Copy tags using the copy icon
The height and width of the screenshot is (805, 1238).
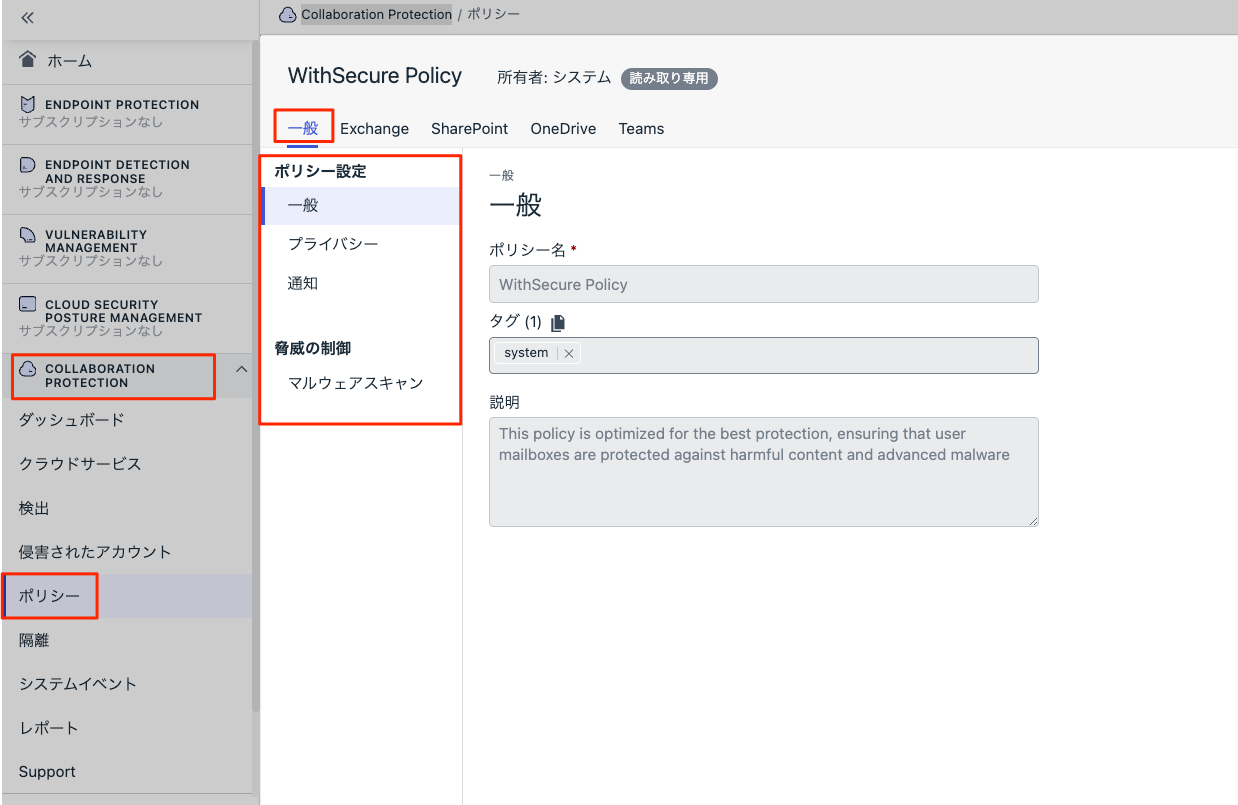558,322
